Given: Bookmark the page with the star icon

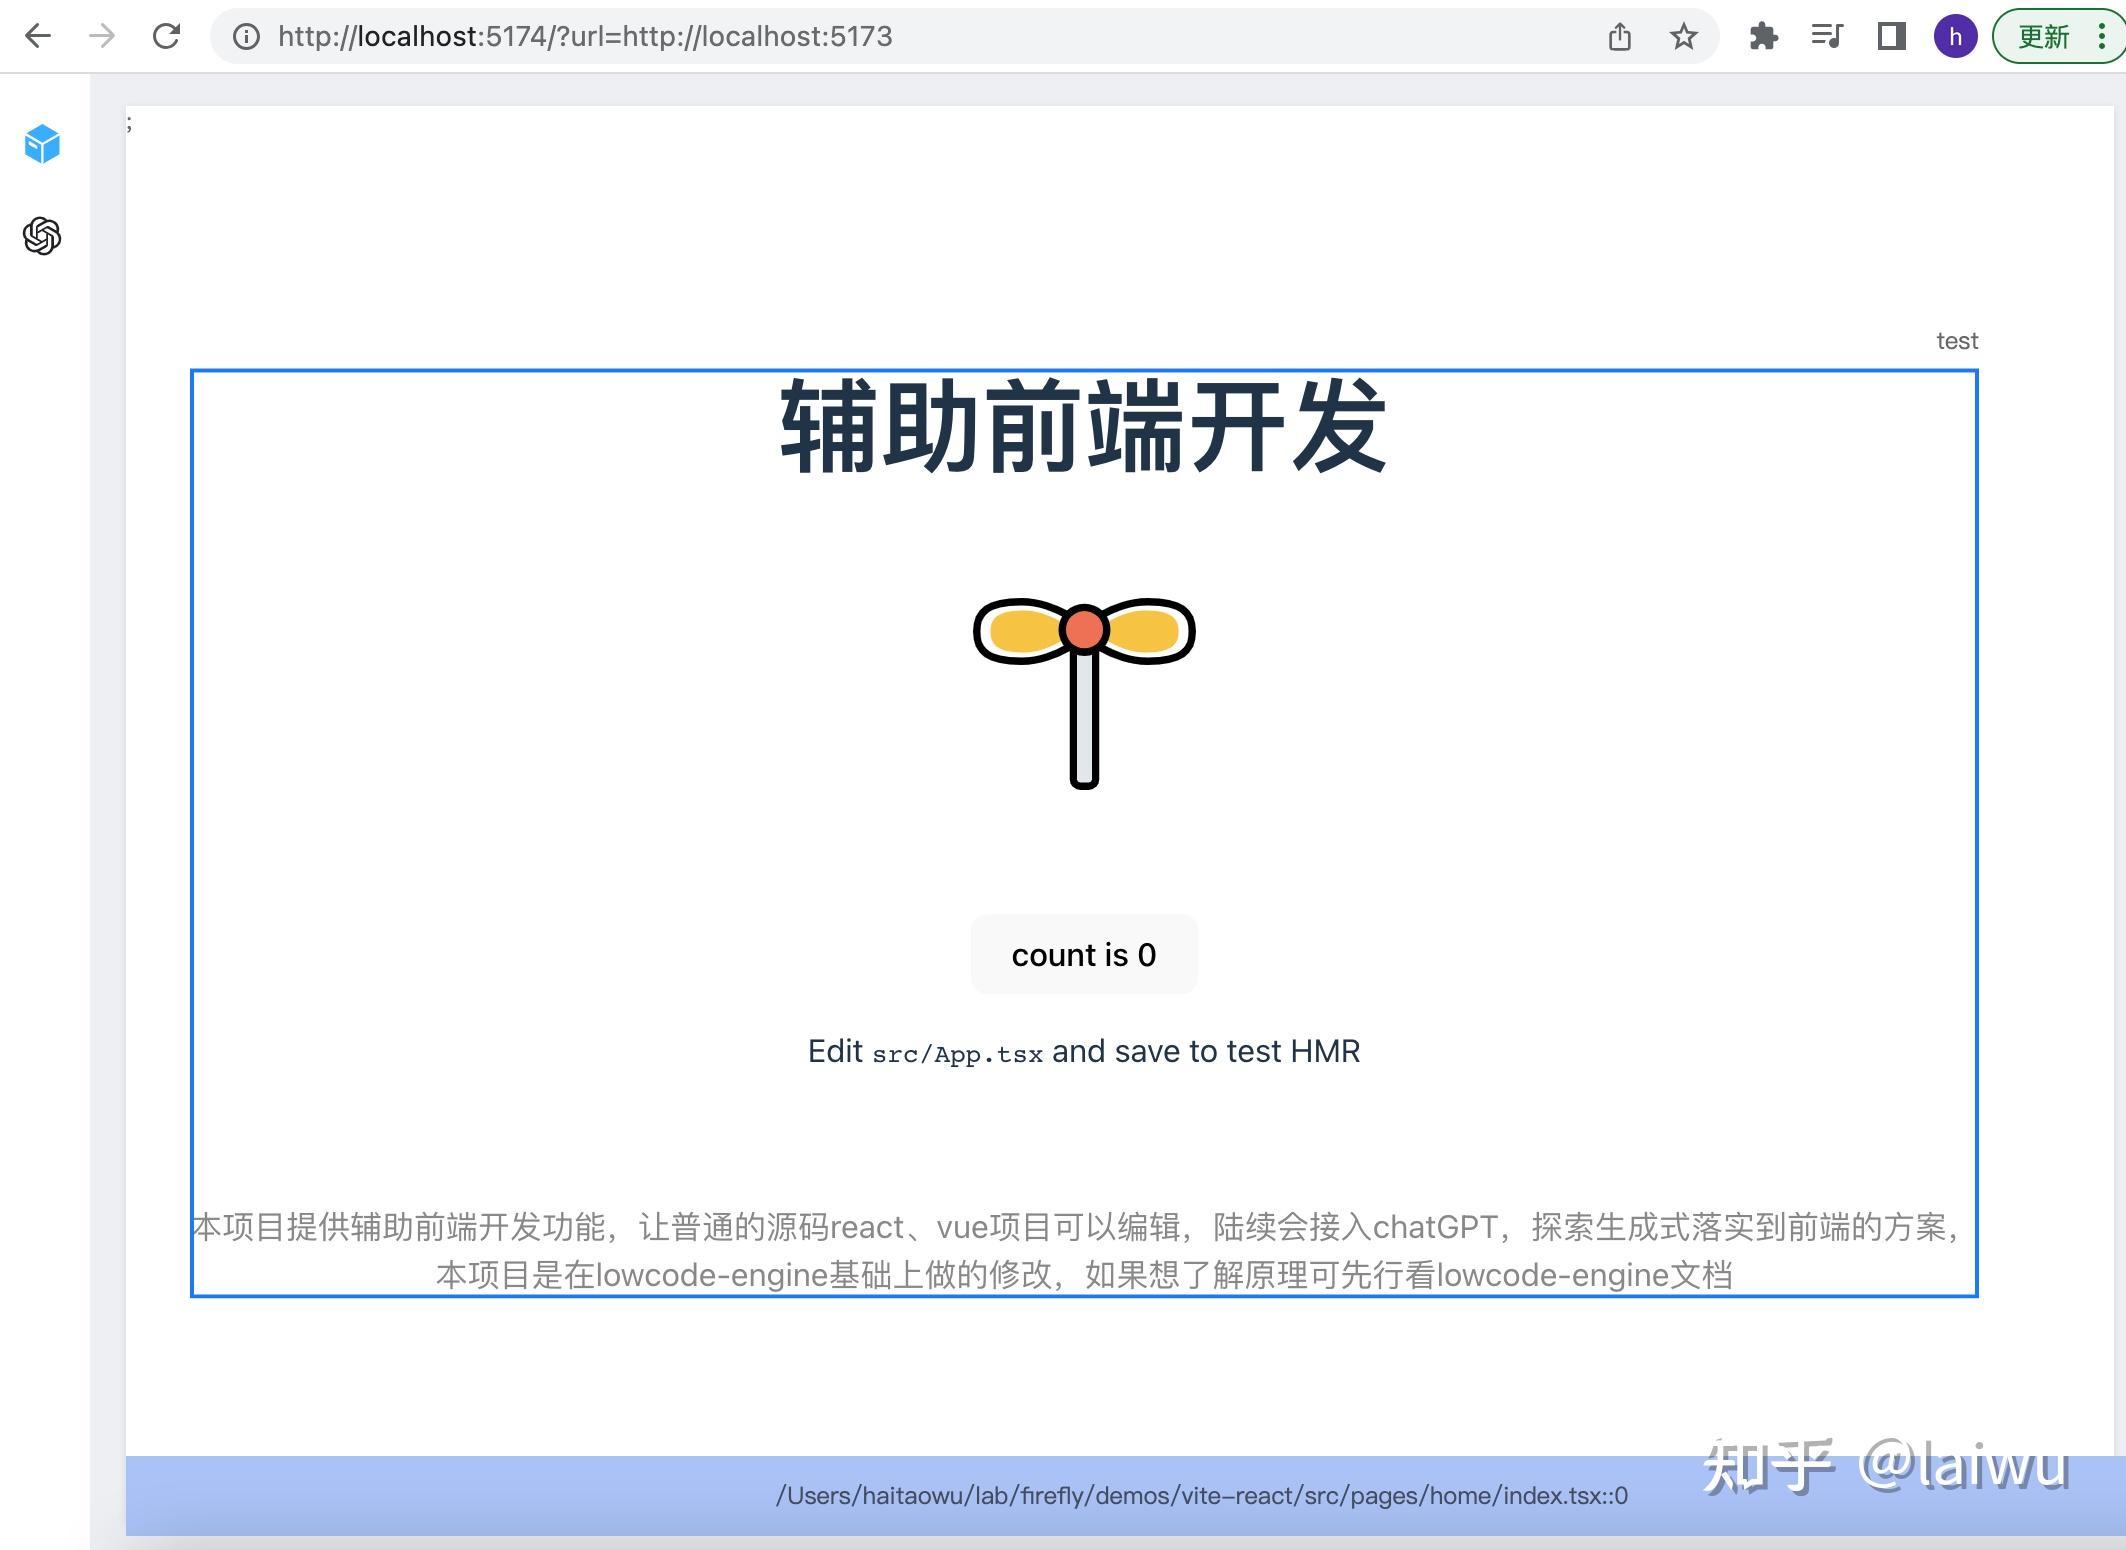Looking at the screenshot, I should 1684,37.
